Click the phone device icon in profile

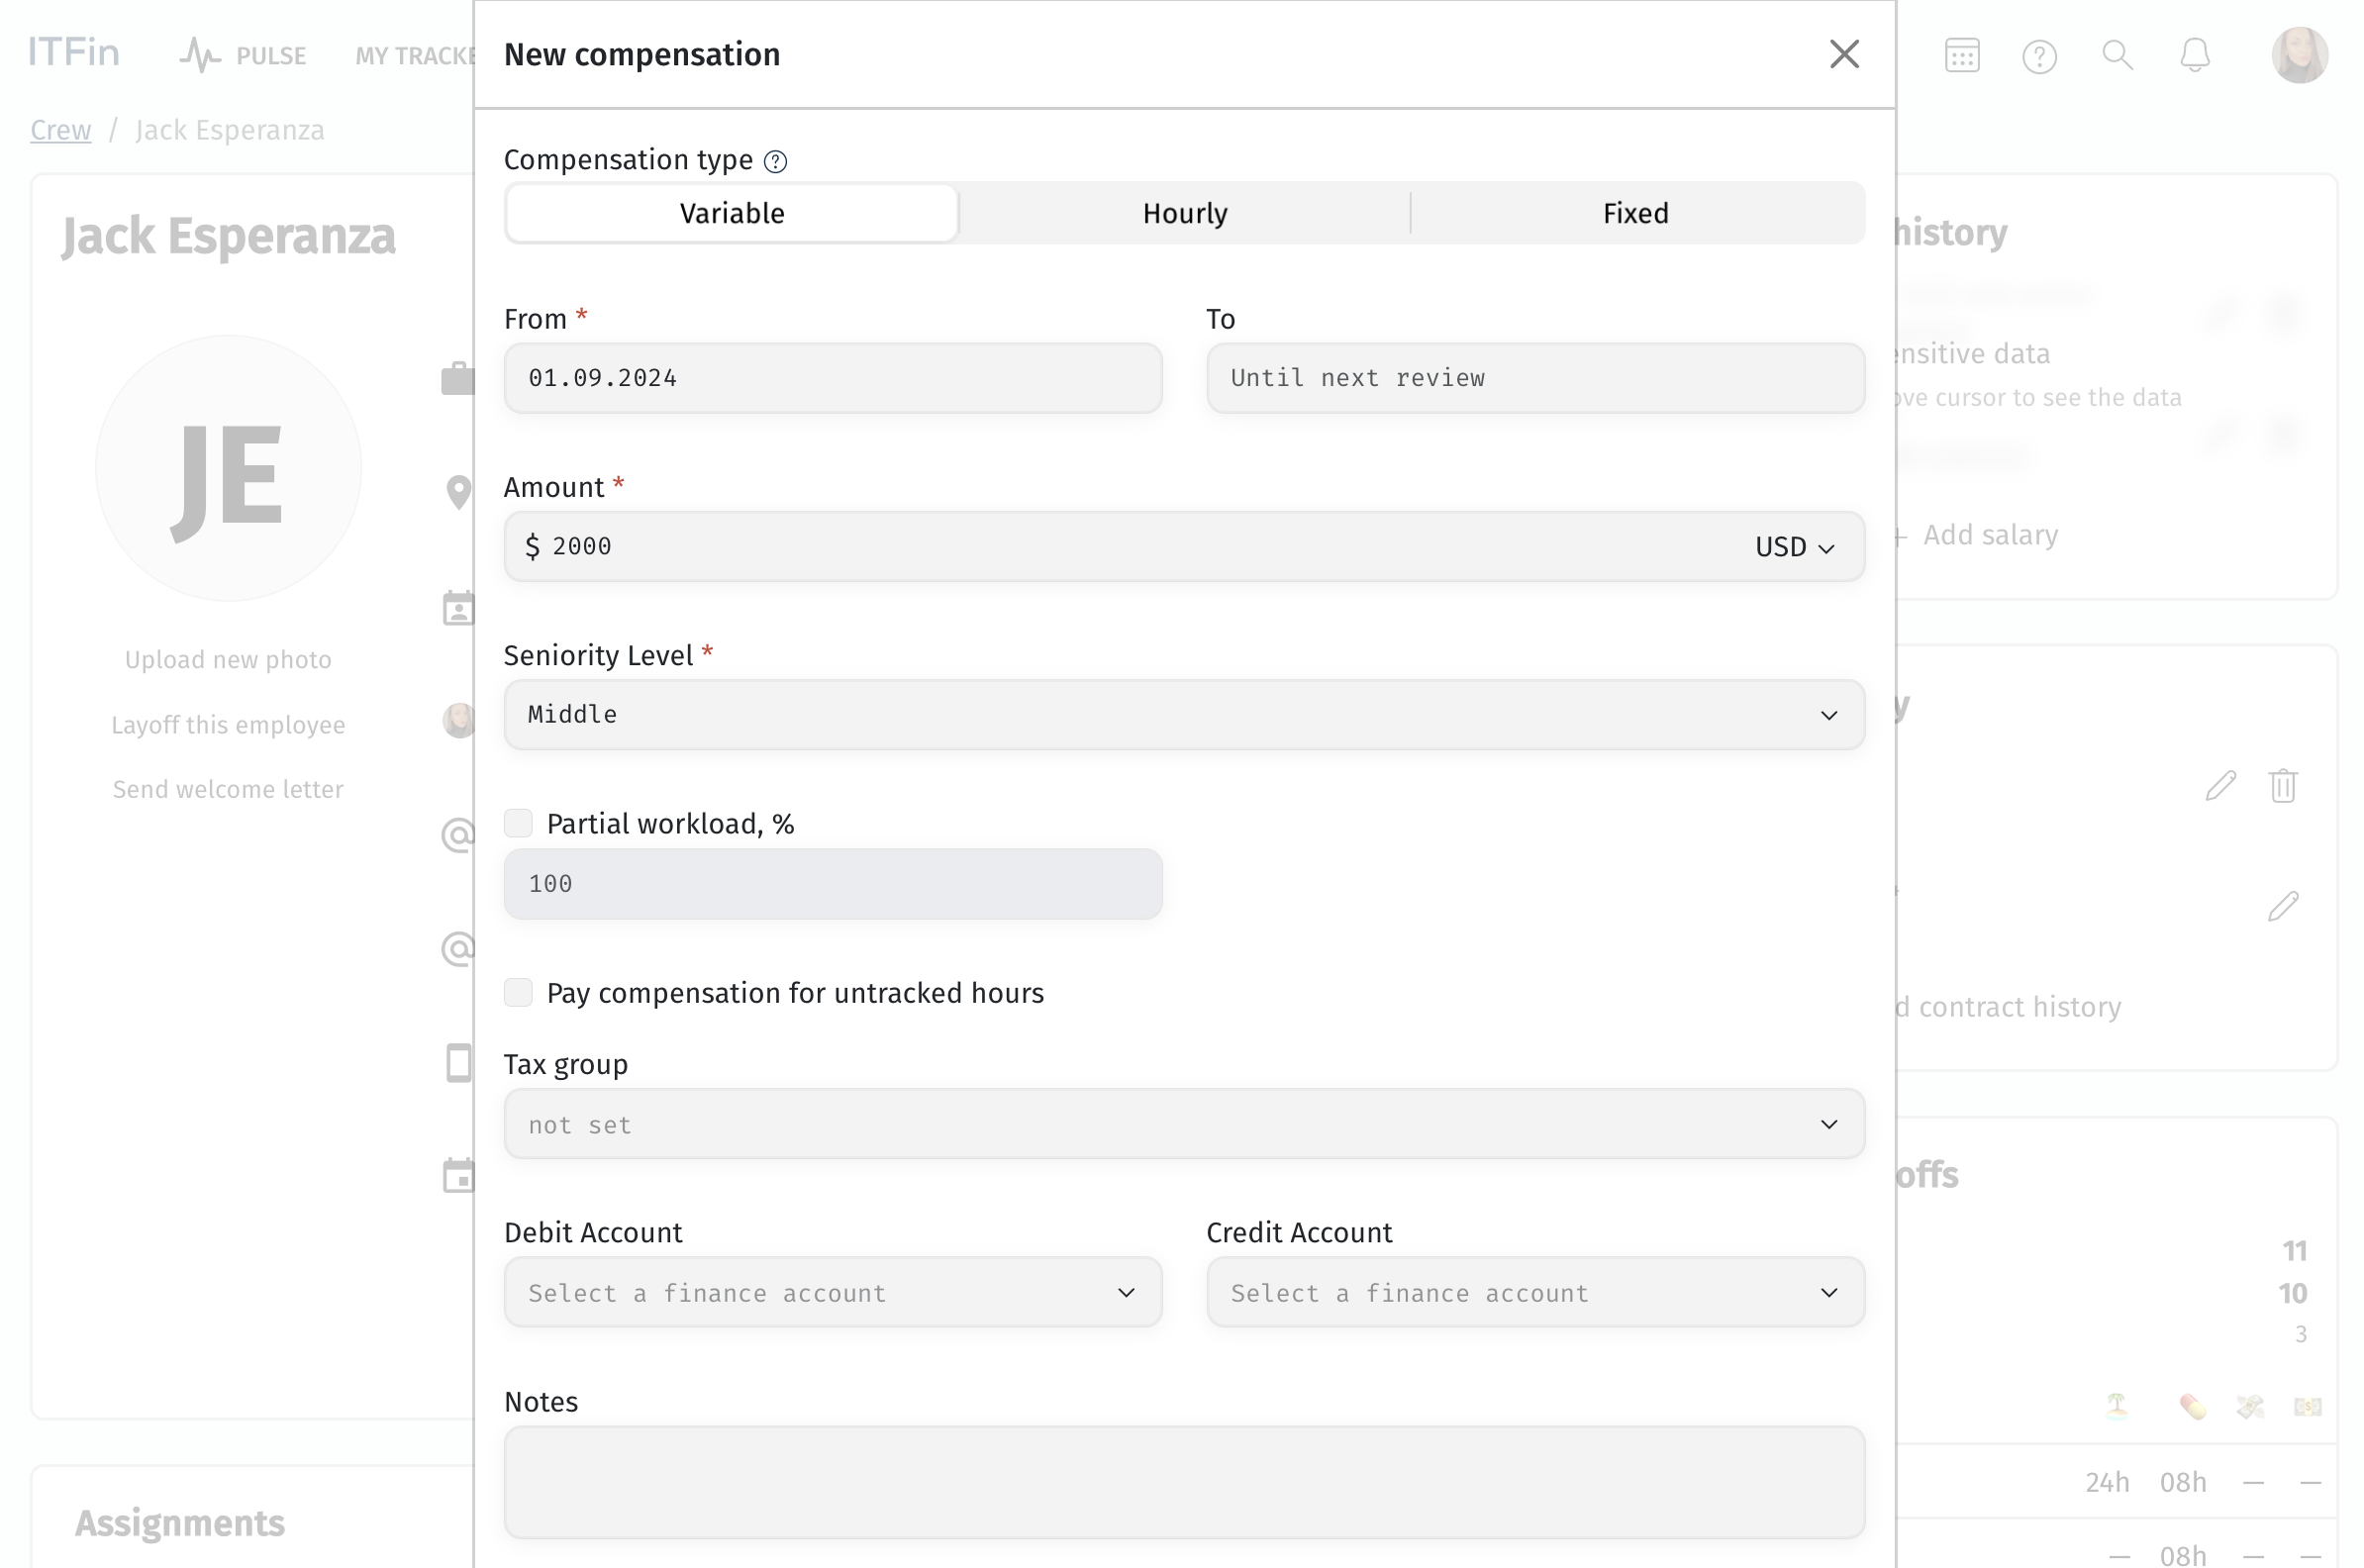tap(458, 1062)
